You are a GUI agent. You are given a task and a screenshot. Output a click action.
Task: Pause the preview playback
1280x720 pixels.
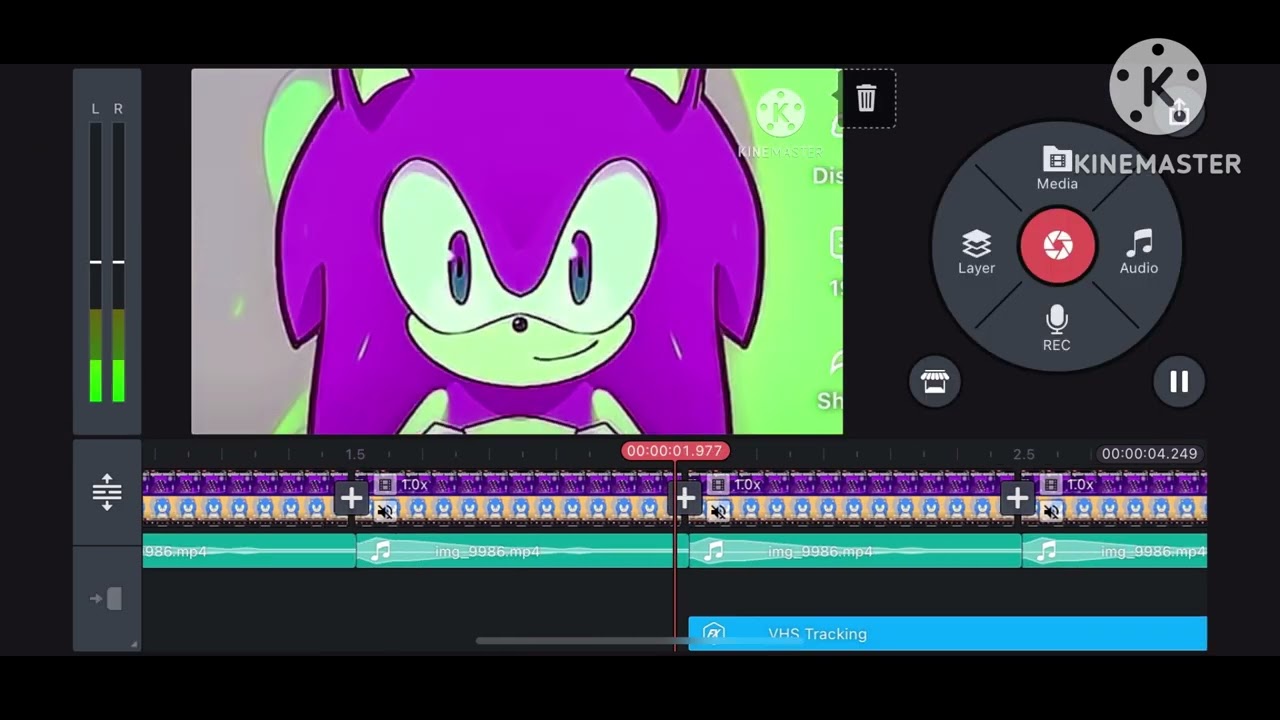[1179, 382]
